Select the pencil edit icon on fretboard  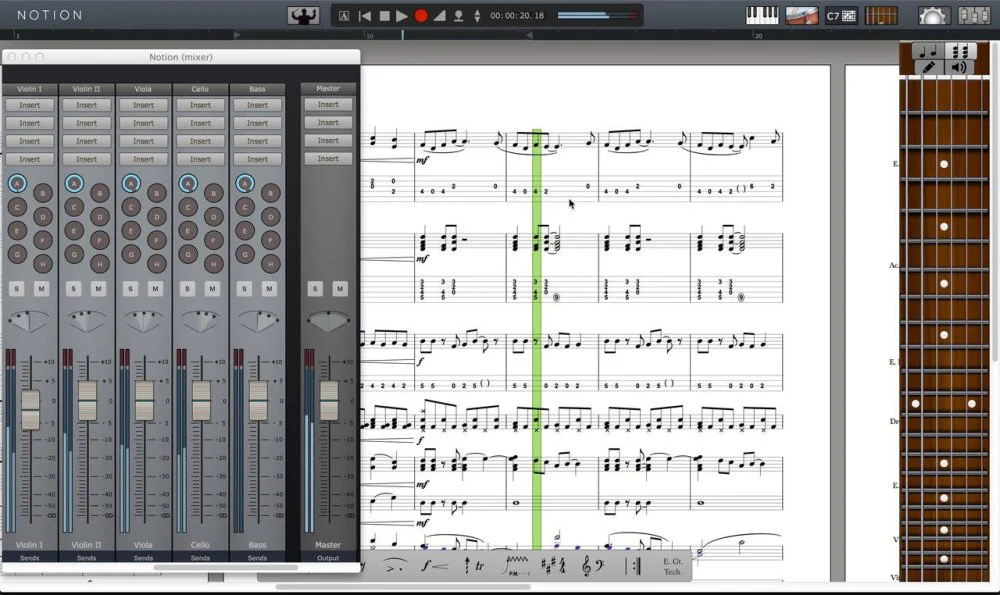pos(929,67)
